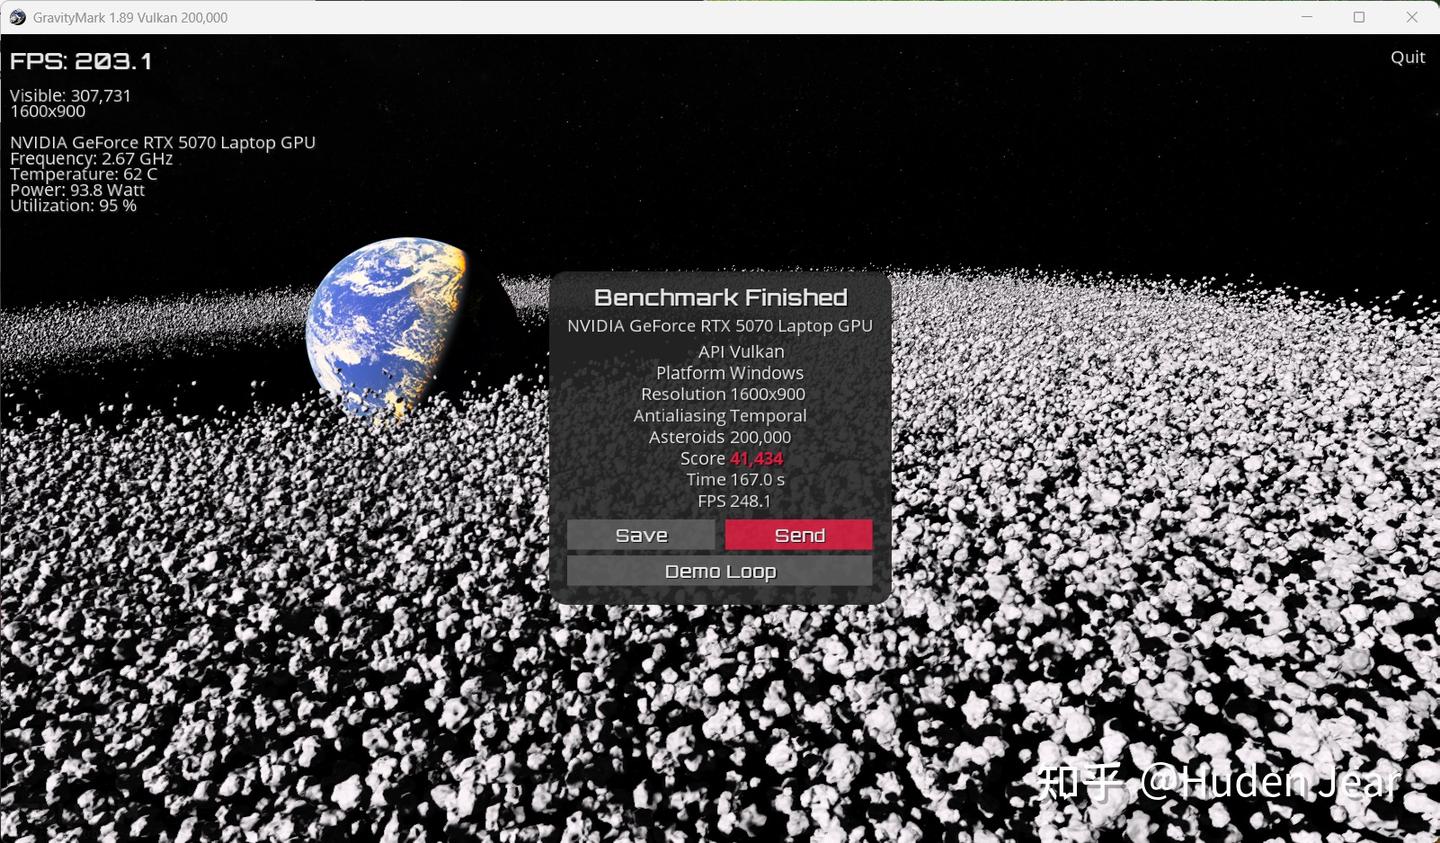This screenshot has height=843, width=1440.
Task: Click the FPS: 203.1 counter
Action: tap(81, 61)
